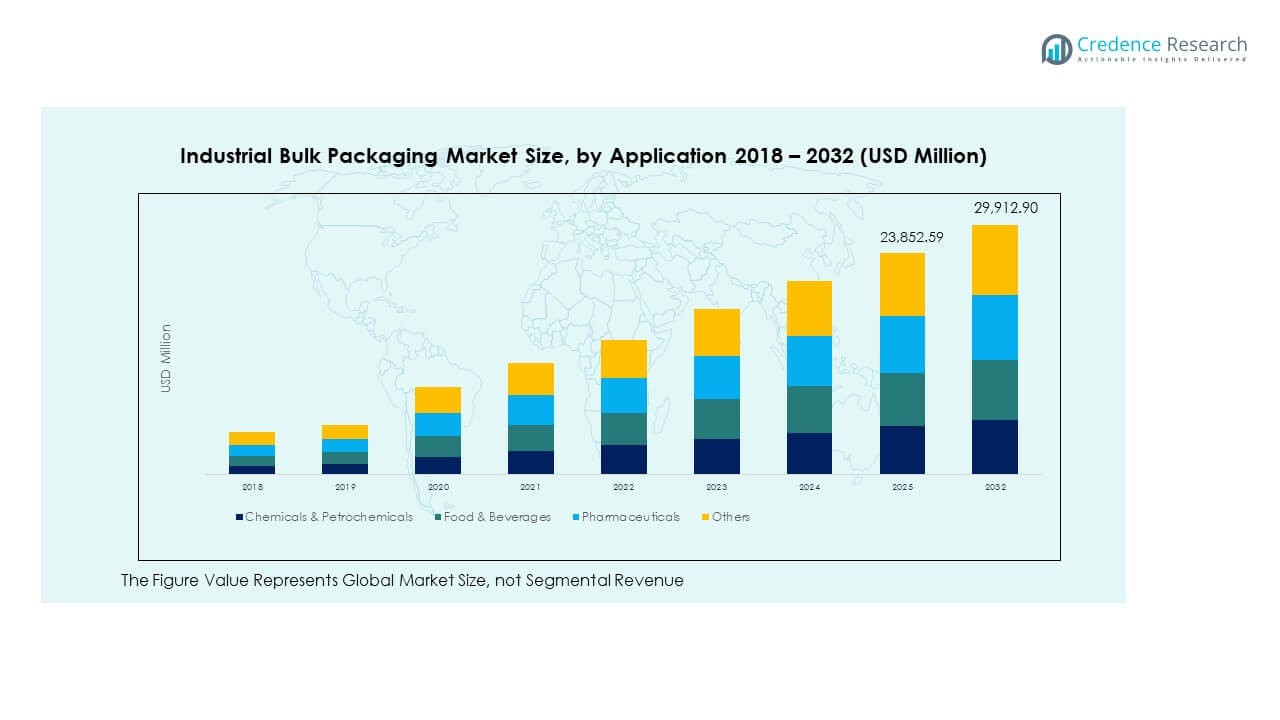Click the light blue Pharmaceuticals segment of 2024 bar
This screenshot has width=1280, height=720.
809,361
